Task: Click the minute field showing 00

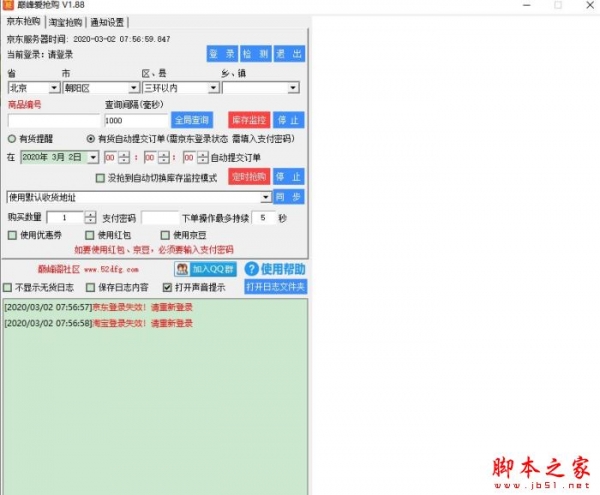Action: pyautogui.click(x=151, y=157)
